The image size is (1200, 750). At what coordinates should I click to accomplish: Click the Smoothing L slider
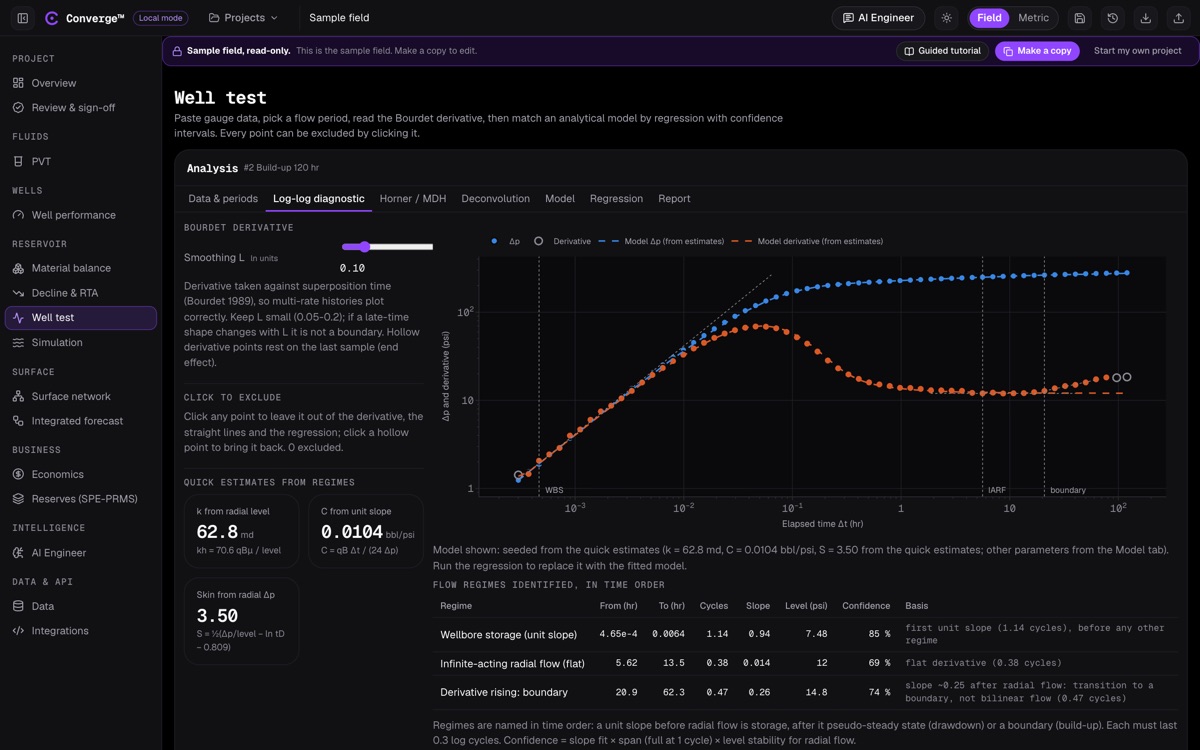pyautogui.click(x=387, y=247)
